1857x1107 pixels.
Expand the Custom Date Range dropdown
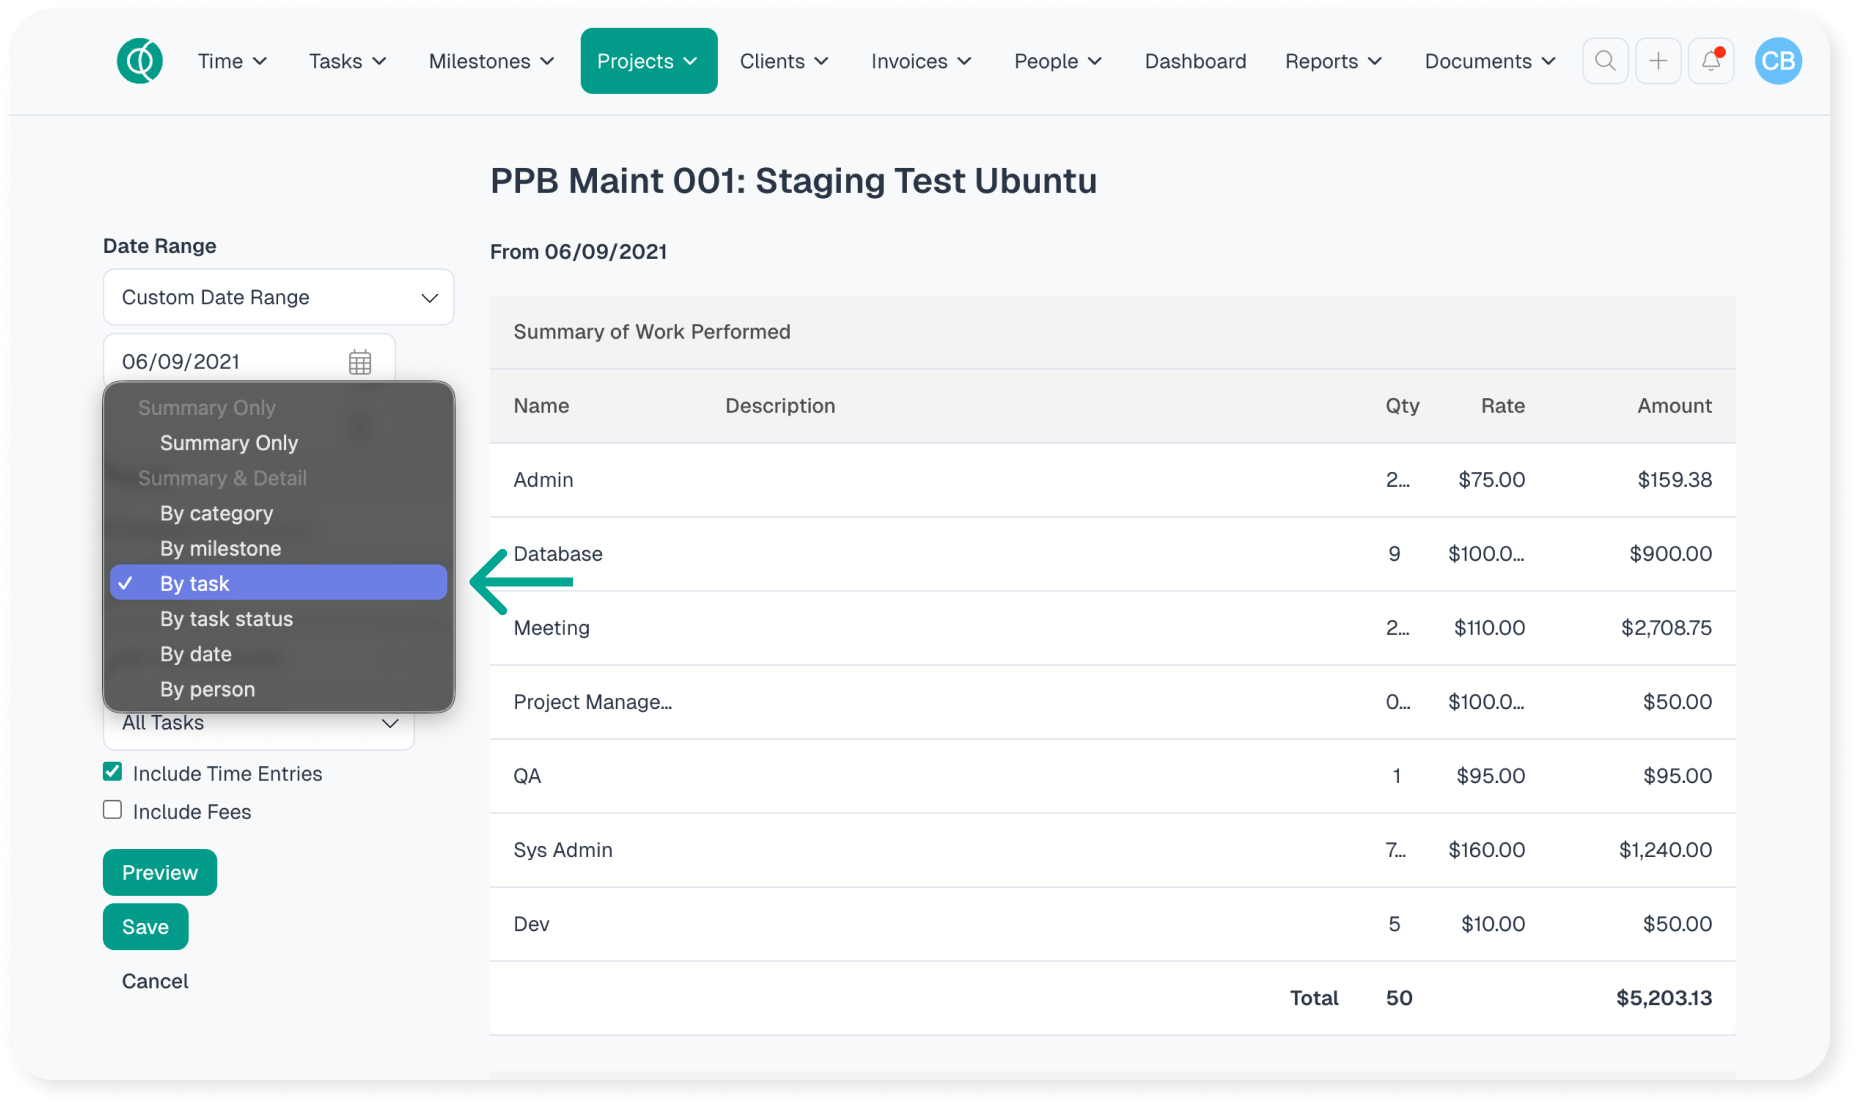(x=278, y=297)
